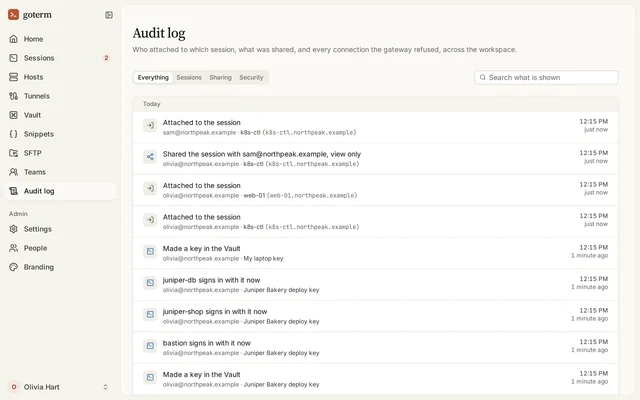This screenshot has width=640, height=400.
Task: Click the icon beside juniper-db signs in entry
Action: pyautogui.click(x=150, y=283)
